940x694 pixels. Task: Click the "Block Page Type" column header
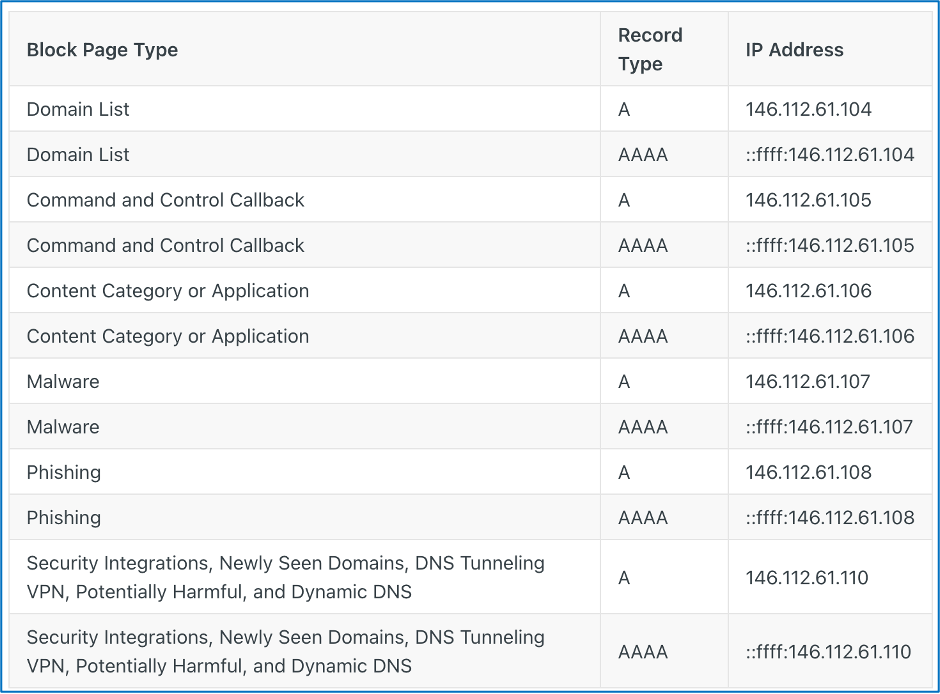[102, 50]
